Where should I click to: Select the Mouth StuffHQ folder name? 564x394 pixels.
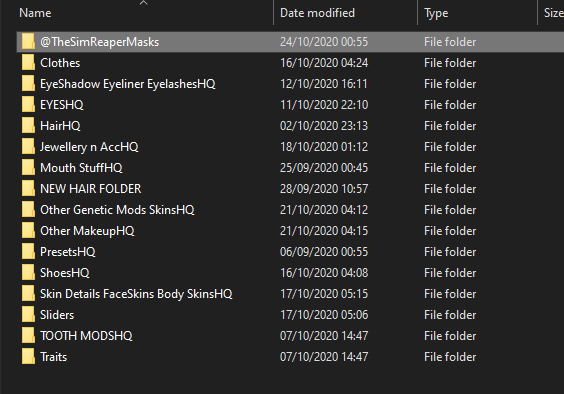point(81,168)
